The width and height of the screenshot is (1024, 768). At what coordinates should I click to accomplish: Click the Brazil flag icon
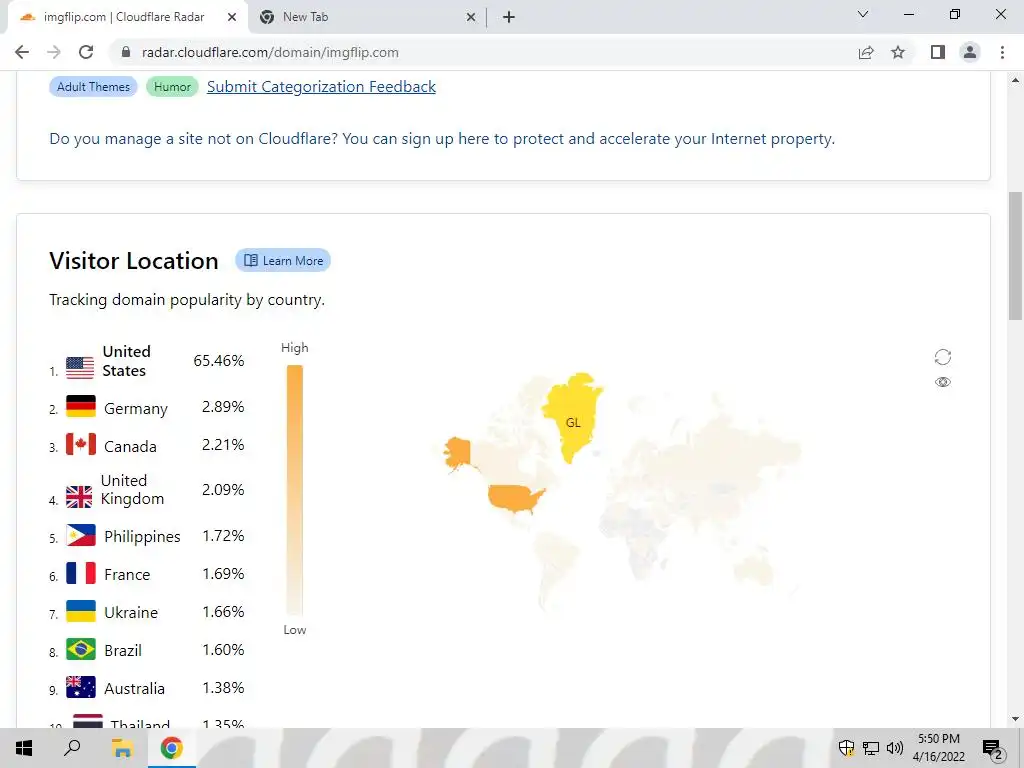click(80, 649)
